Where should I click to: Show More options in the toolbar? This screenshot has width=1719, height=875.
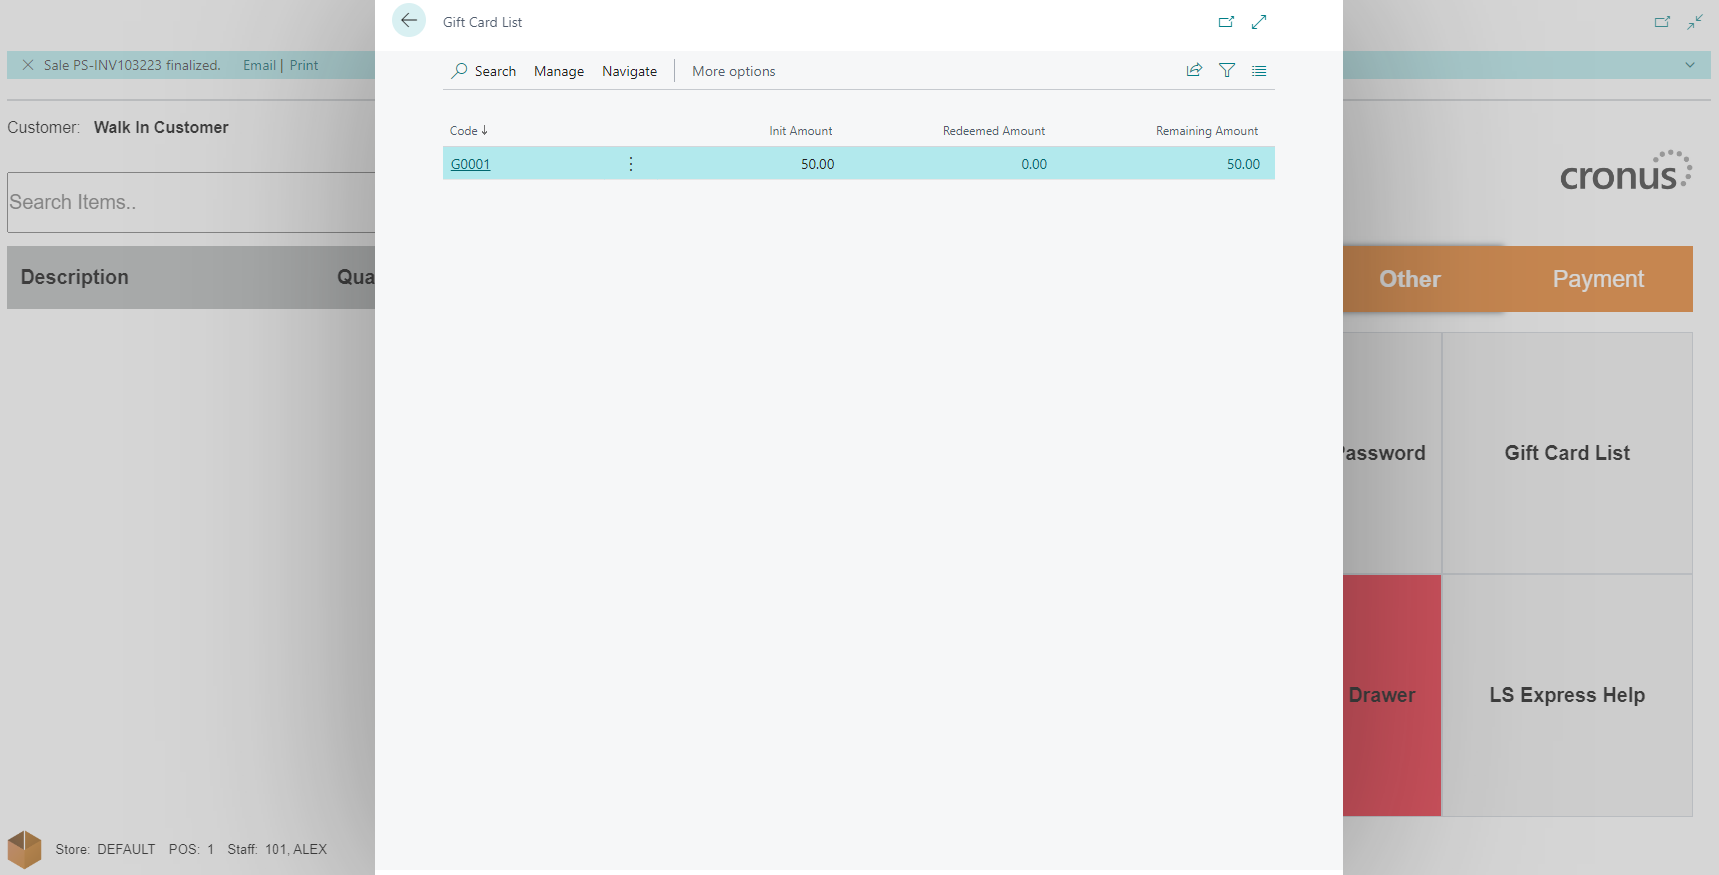pos(733,71)
